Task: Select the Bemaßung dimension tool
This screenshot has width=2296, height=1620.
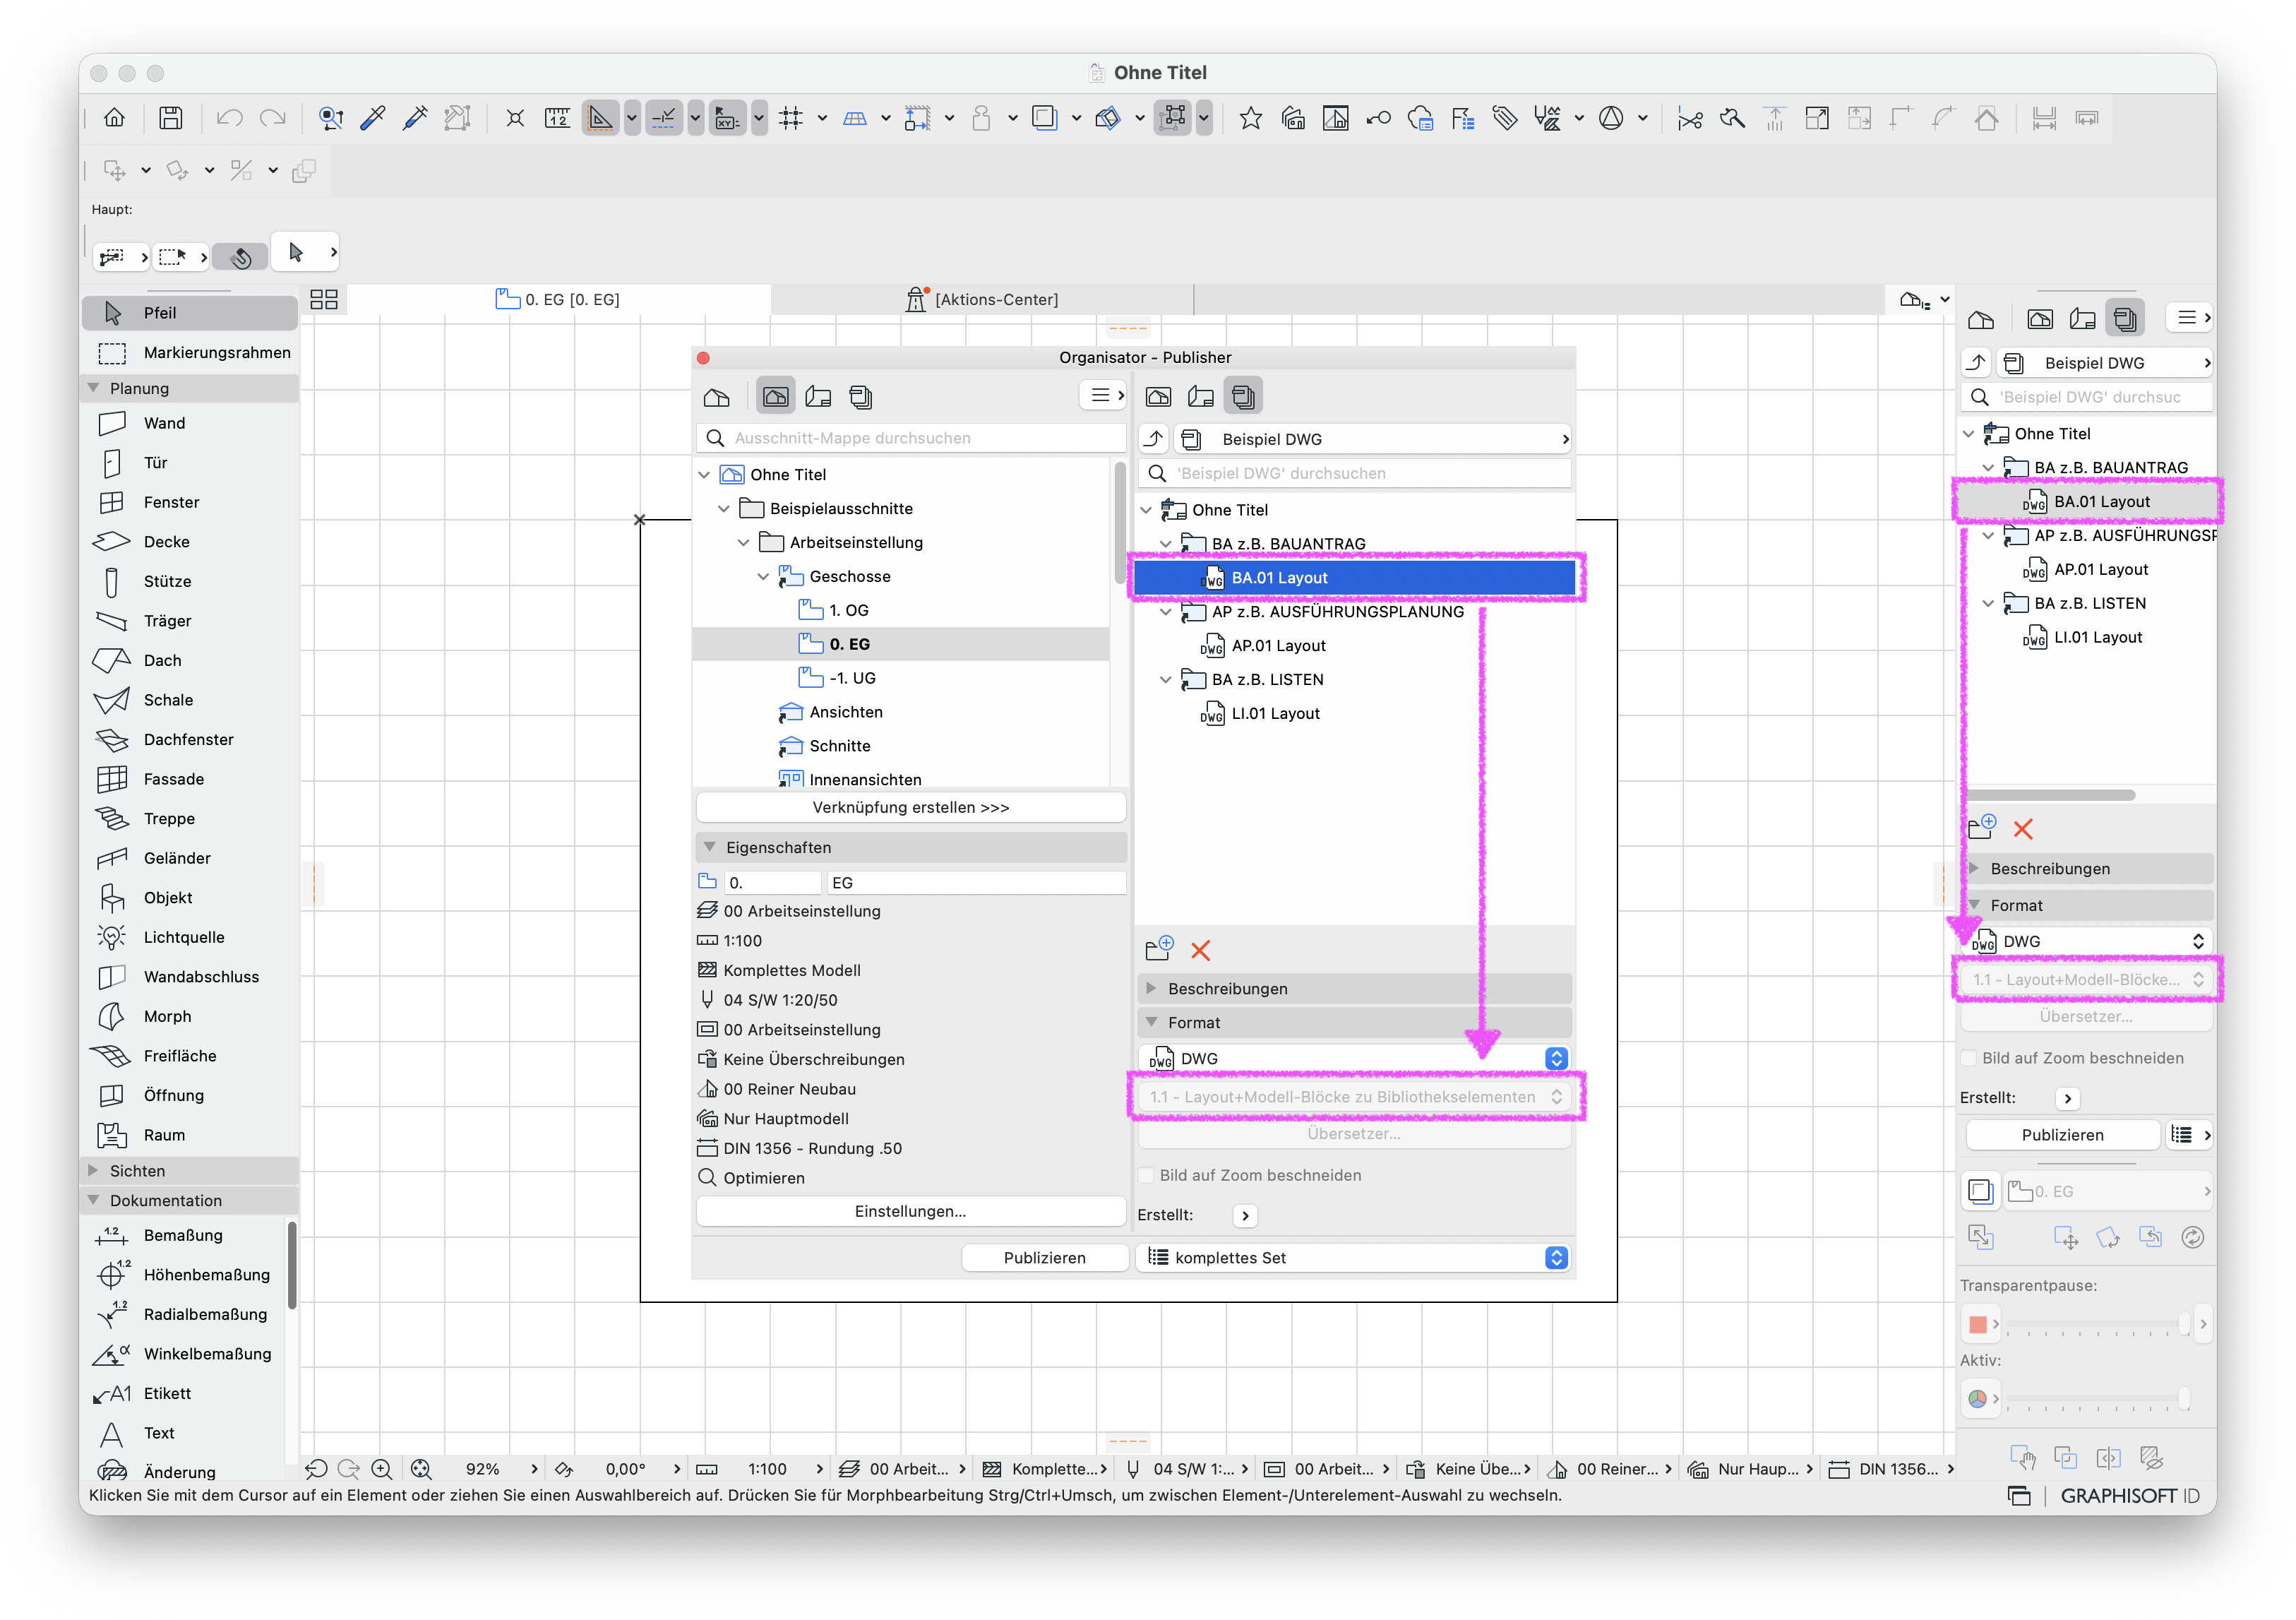Action: (185, 1235)
